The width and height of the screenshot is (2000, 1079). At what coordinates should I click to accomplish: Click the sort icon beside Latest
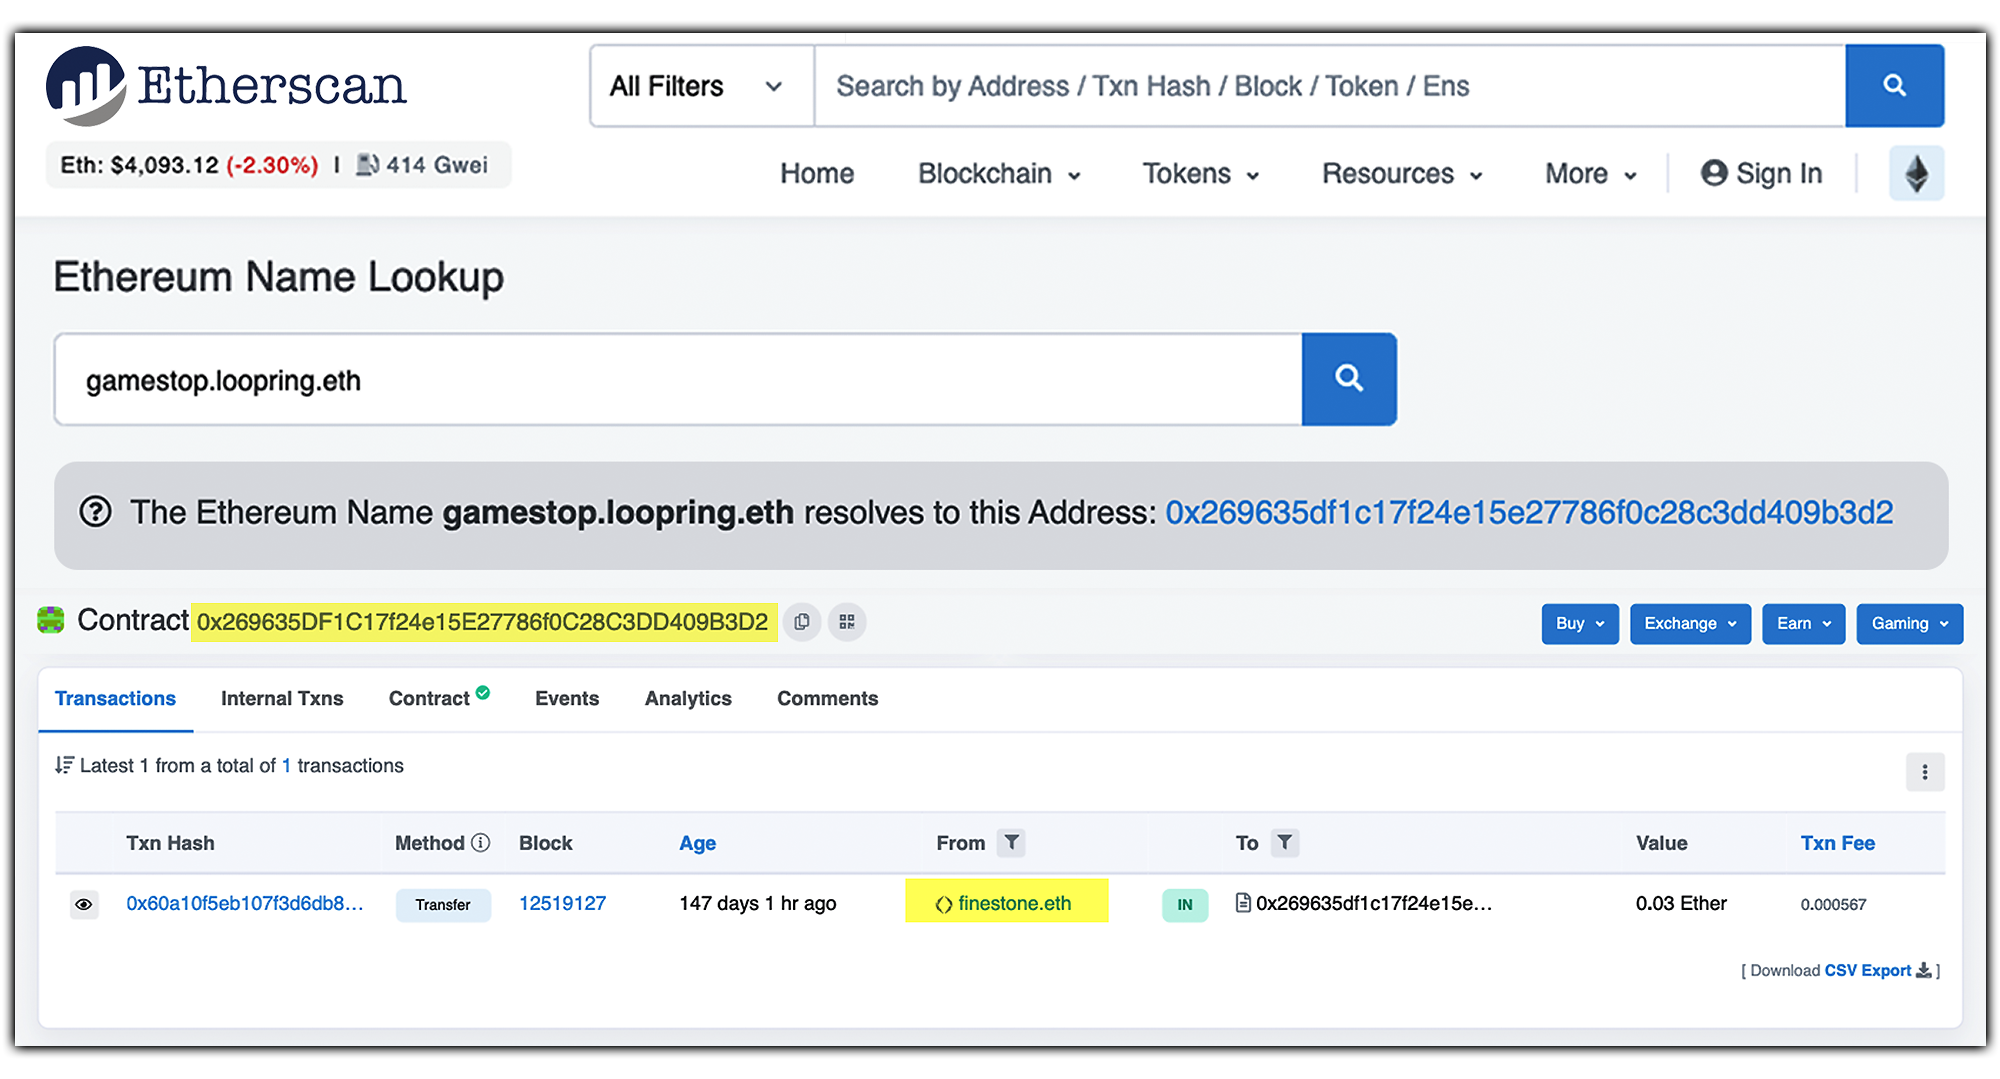pos(64,766)
